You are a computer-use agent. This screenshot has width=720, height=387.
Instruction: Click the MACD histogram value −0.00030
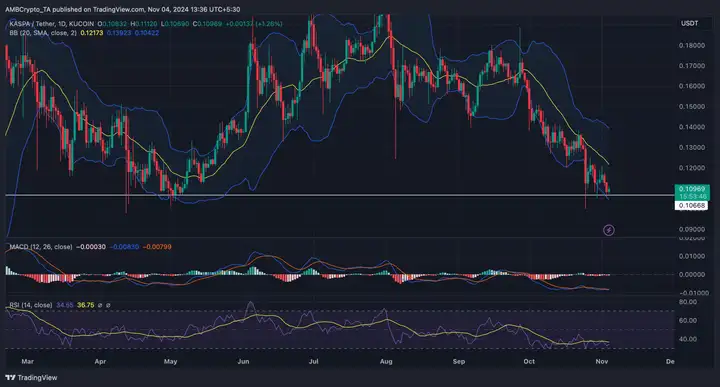[x=90, y=247]
